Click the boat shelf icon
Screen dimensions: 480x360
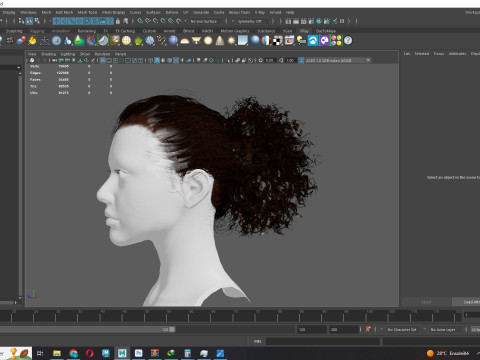(45, 41)
